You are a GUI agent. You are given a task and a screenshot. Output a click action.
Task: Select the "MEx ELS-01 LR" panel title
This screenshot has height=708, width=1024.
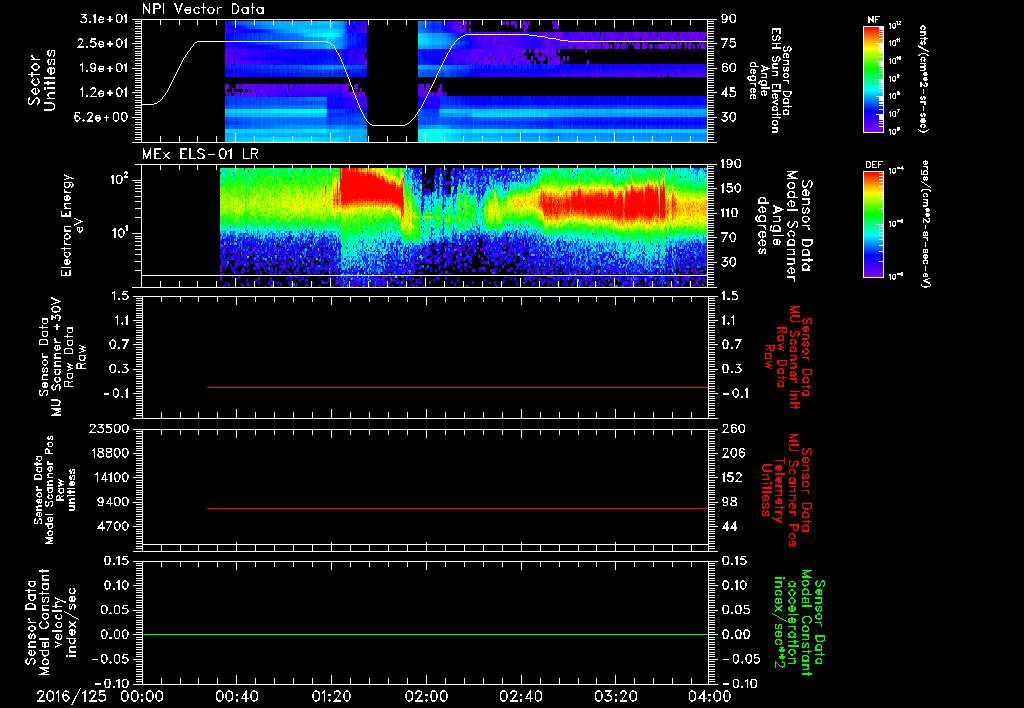tap(200, 154)
